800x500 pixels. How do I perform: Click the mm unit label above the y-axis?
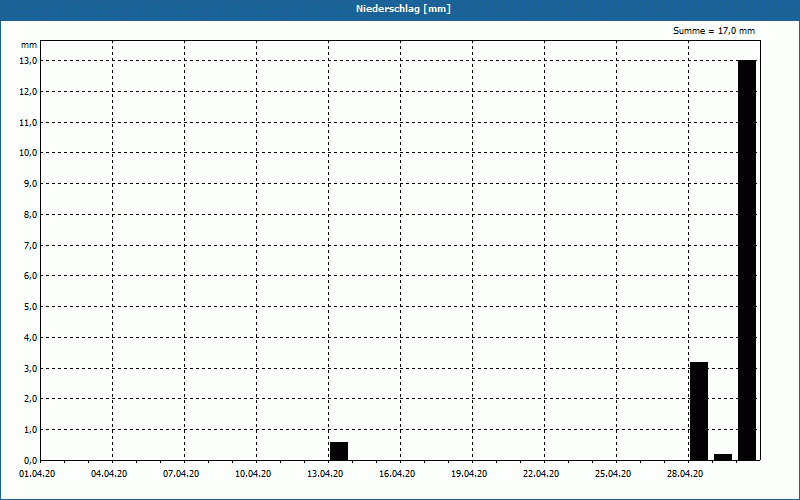coord(29,45)
